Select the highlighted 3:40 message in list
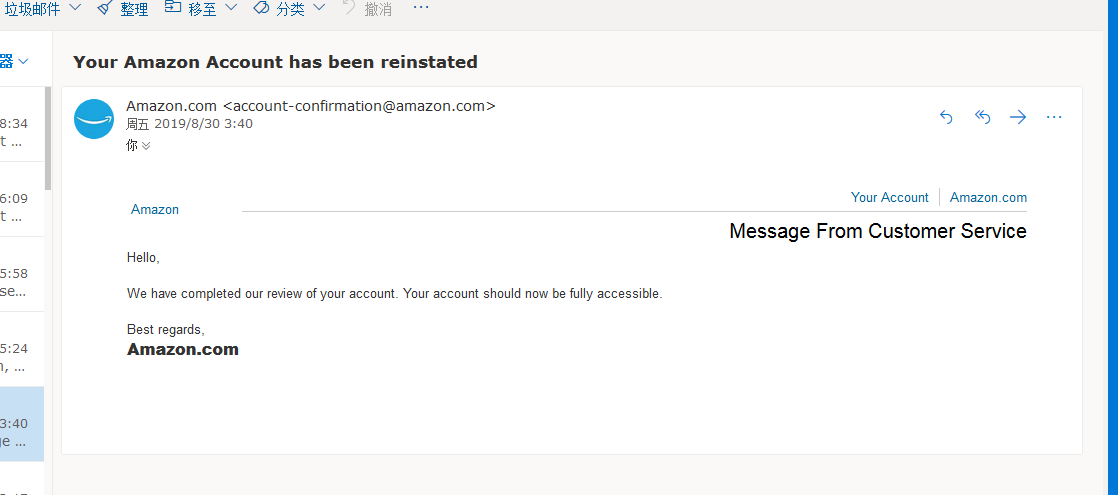Viewport: 1118px width, 495px height. pyautogui.click(x=22, y=424)
